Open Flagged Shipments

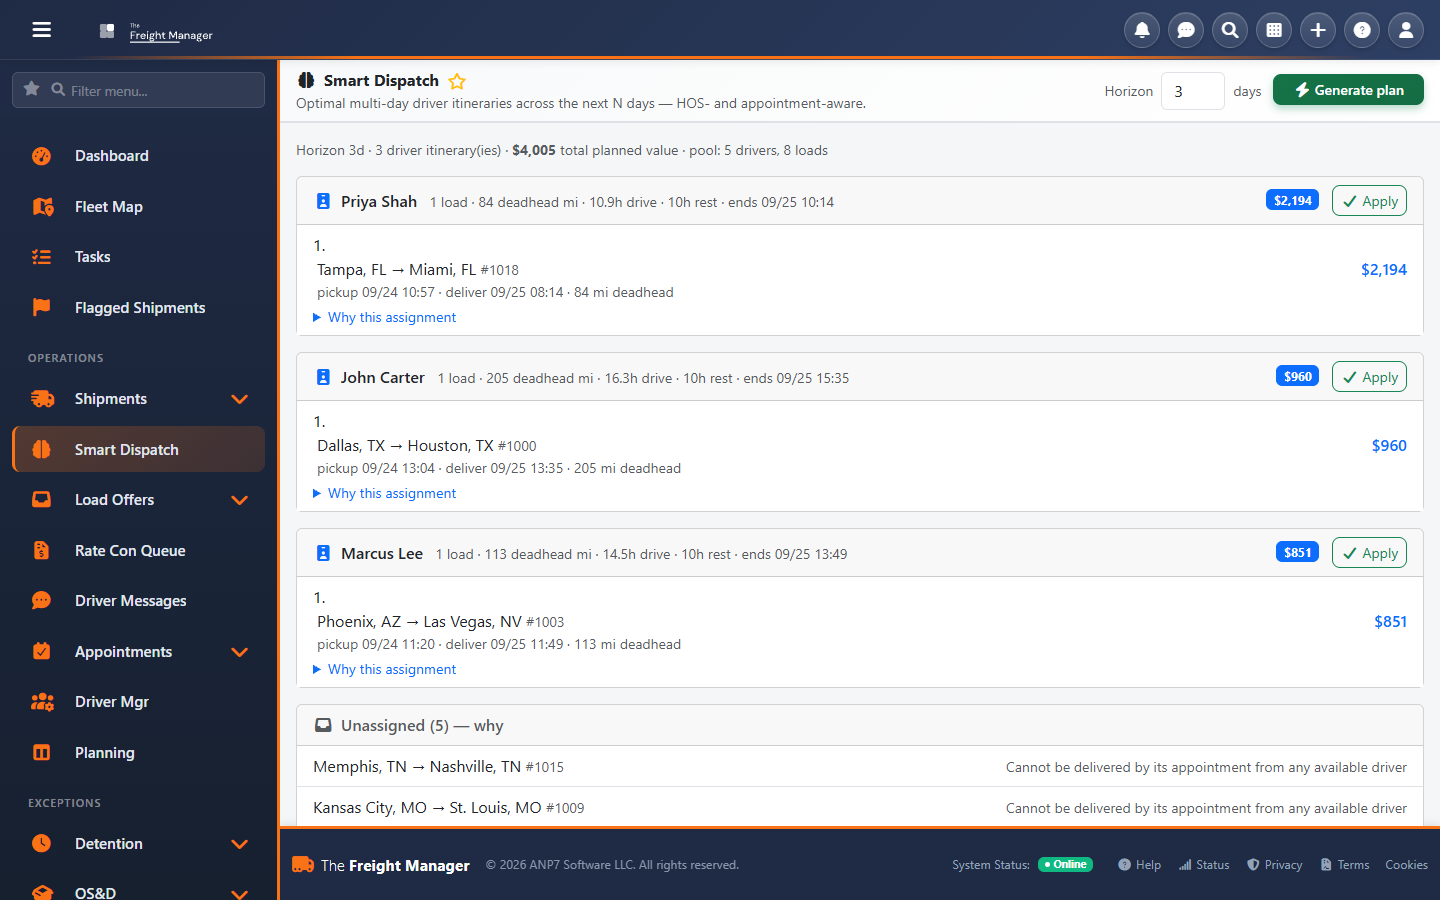click(138, 308)
